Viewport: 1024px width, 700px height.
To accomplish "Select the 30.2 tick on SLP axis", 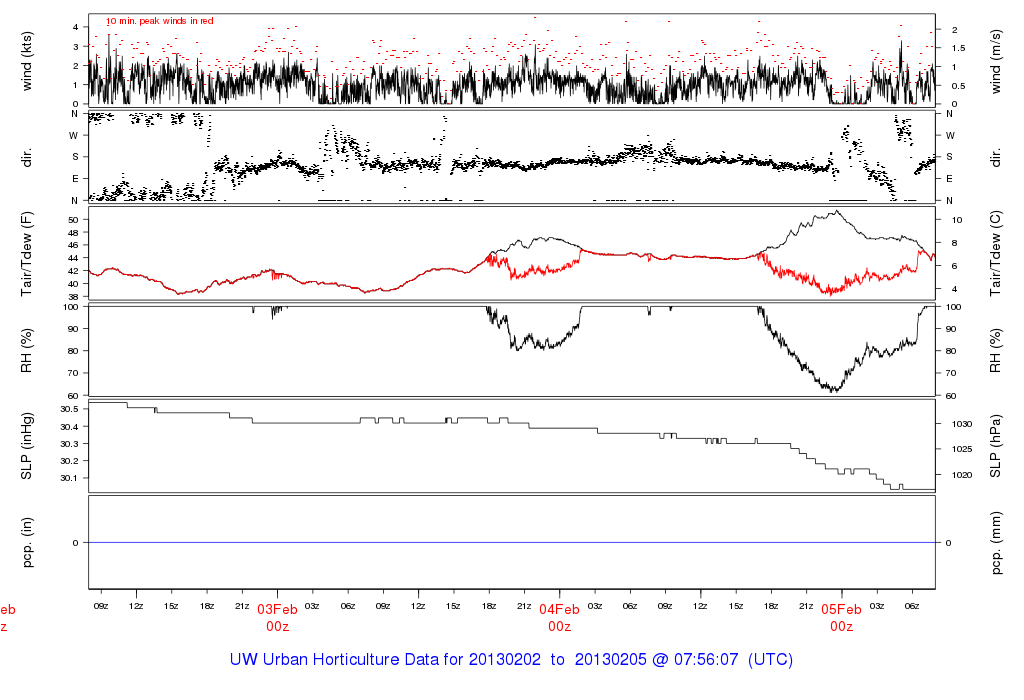I will 69,461.
